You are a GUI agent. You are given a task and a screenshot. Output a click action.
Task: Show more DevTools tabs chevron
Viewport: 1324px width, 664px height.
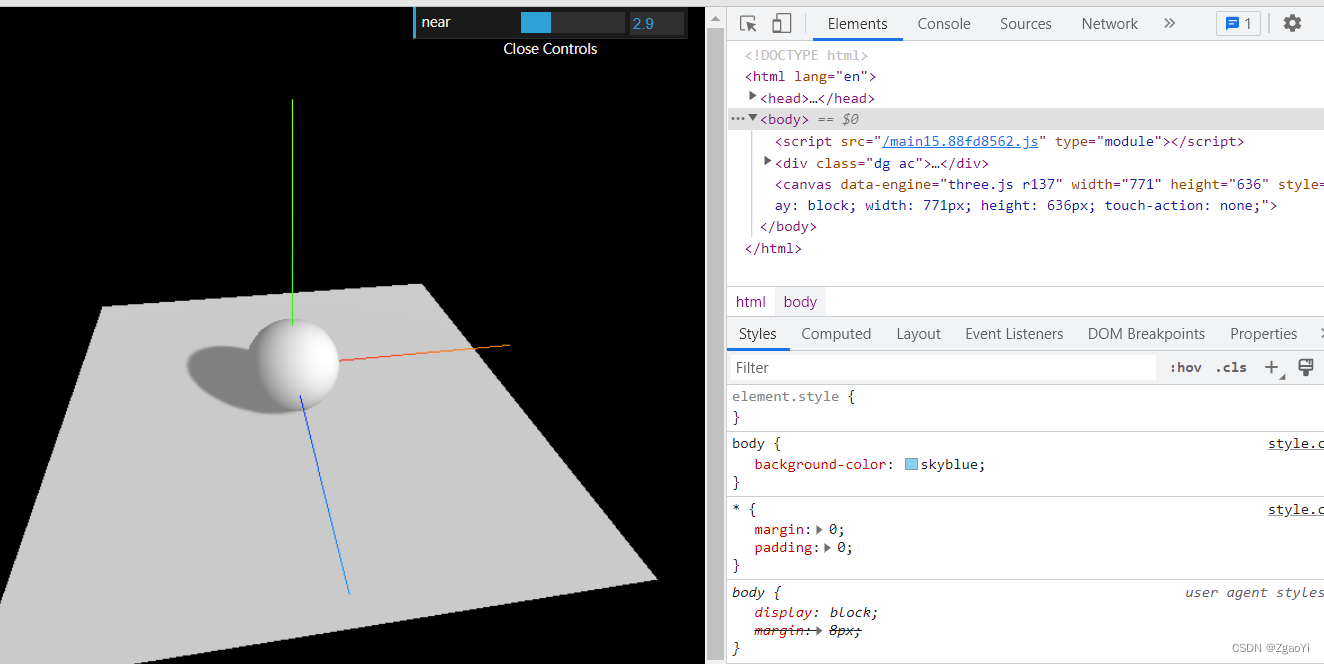[1169, 23]
